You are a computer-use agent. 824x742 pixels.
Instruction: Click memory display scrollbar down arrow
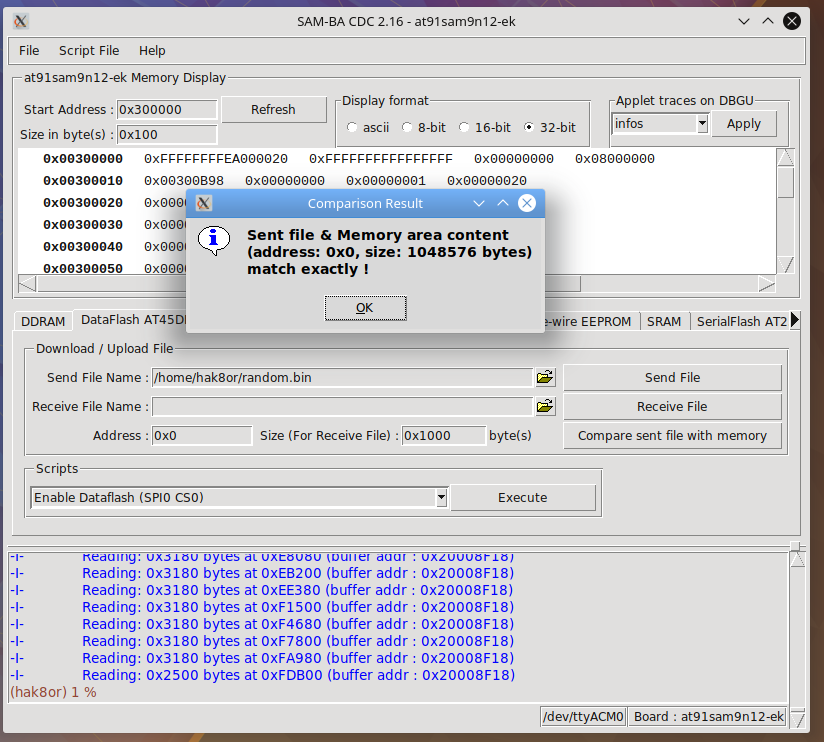tap(786, 264)
